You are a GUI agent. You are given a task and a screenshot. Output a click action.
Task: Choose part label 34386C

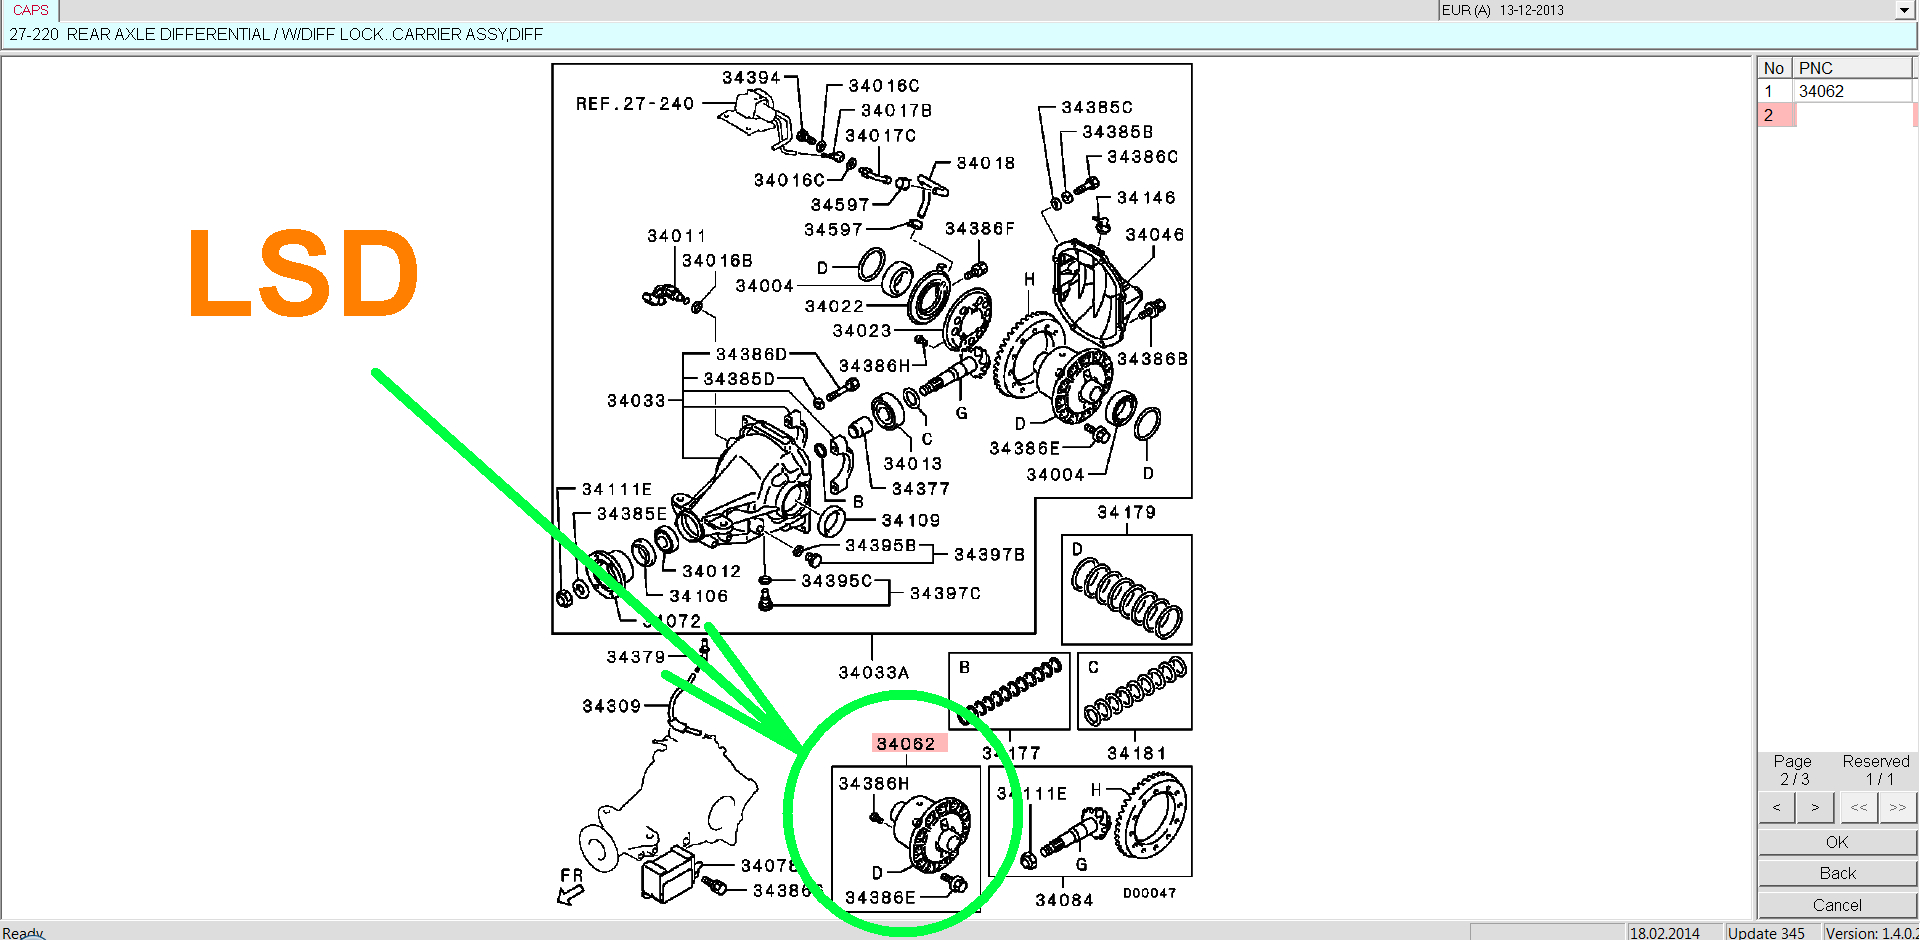click(1142, 157)
